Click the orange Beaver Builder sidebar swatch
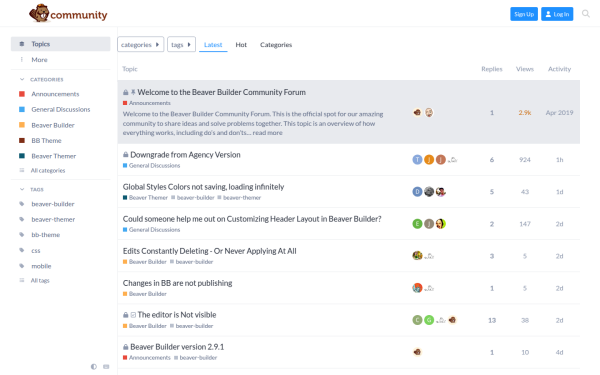This screenshot has width=600, height=375. click(22, 125)
